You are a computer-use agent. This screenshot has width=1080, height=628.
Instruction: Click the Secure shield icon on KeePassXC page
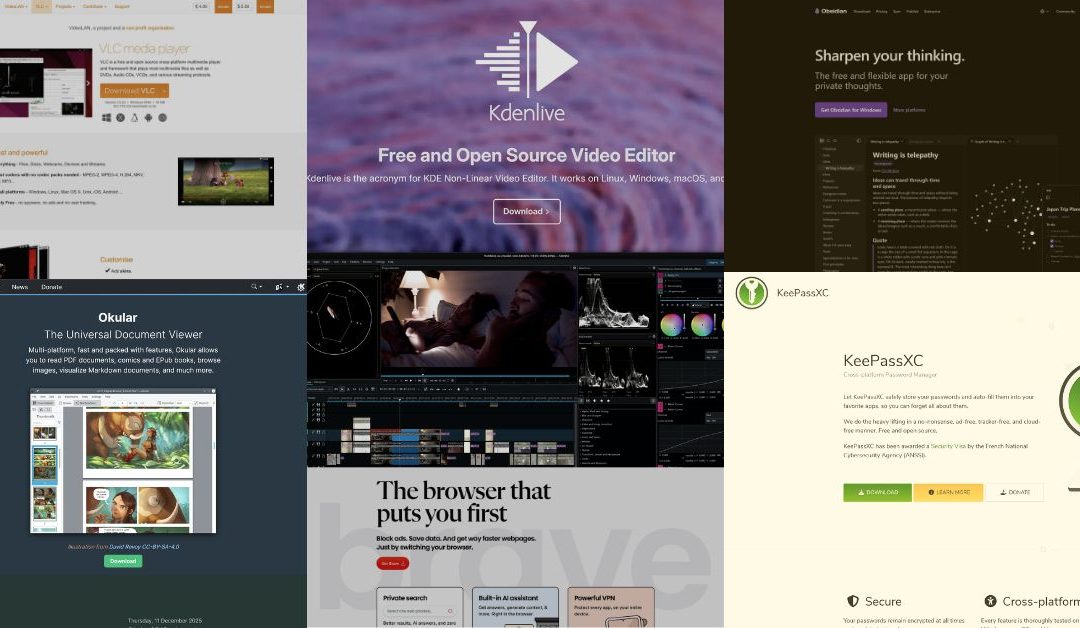853,601
